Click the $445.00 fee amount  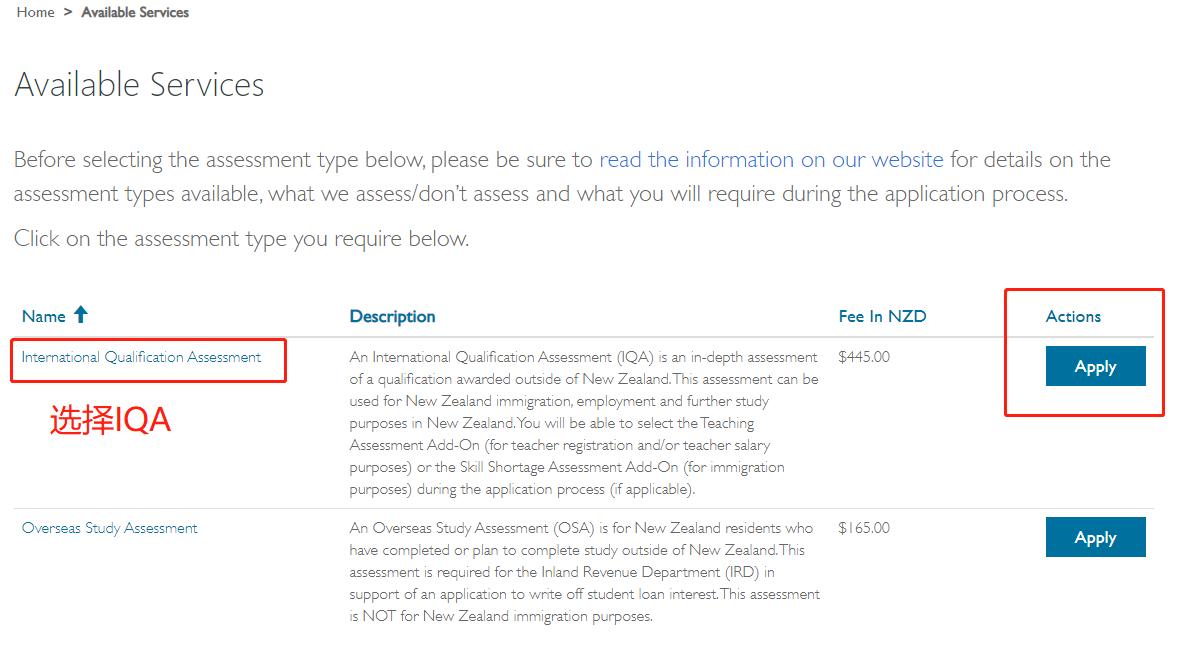(864, 357)
